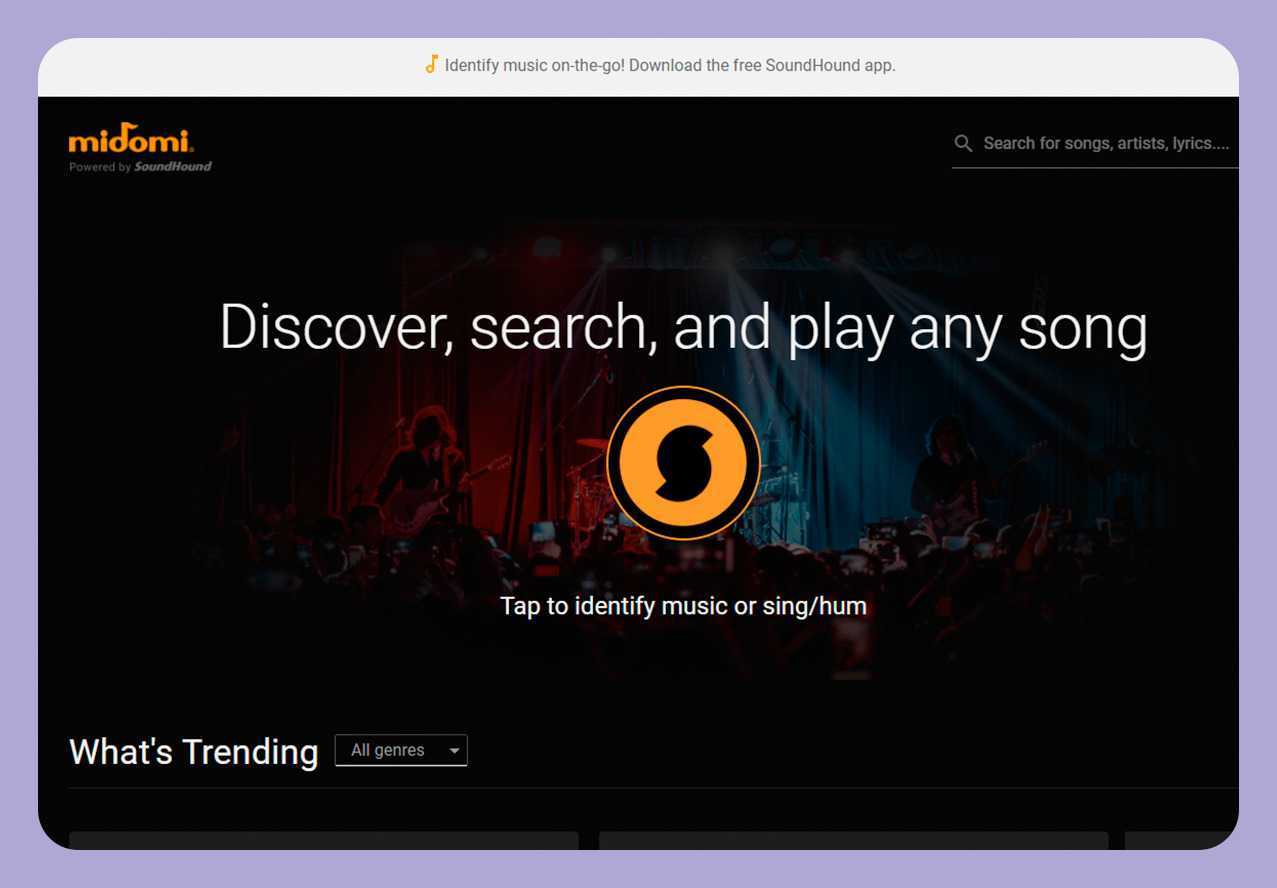Tap the orange SoundHound identify button
Image resolution: width=1277 pixels, height=888 pixels.
[x=683, y=463]
